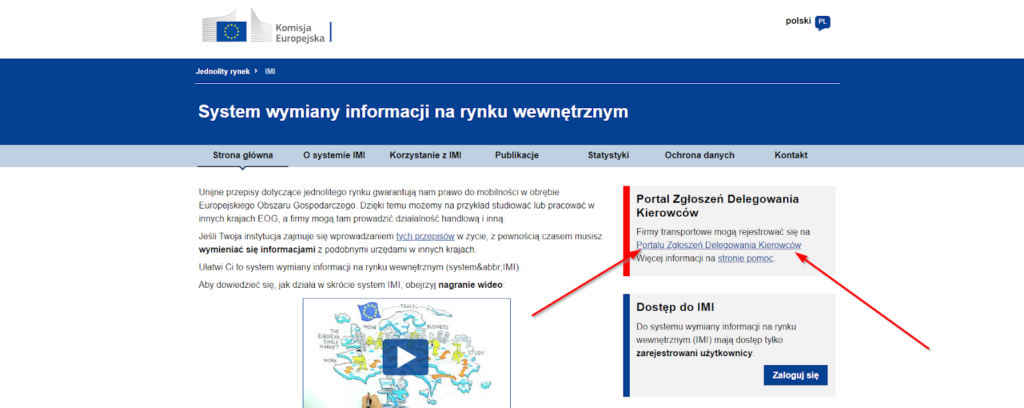Click the bold text zarejestrowani użytkownicy
This screenshot has width=1024, height=408.
[694, 353]
